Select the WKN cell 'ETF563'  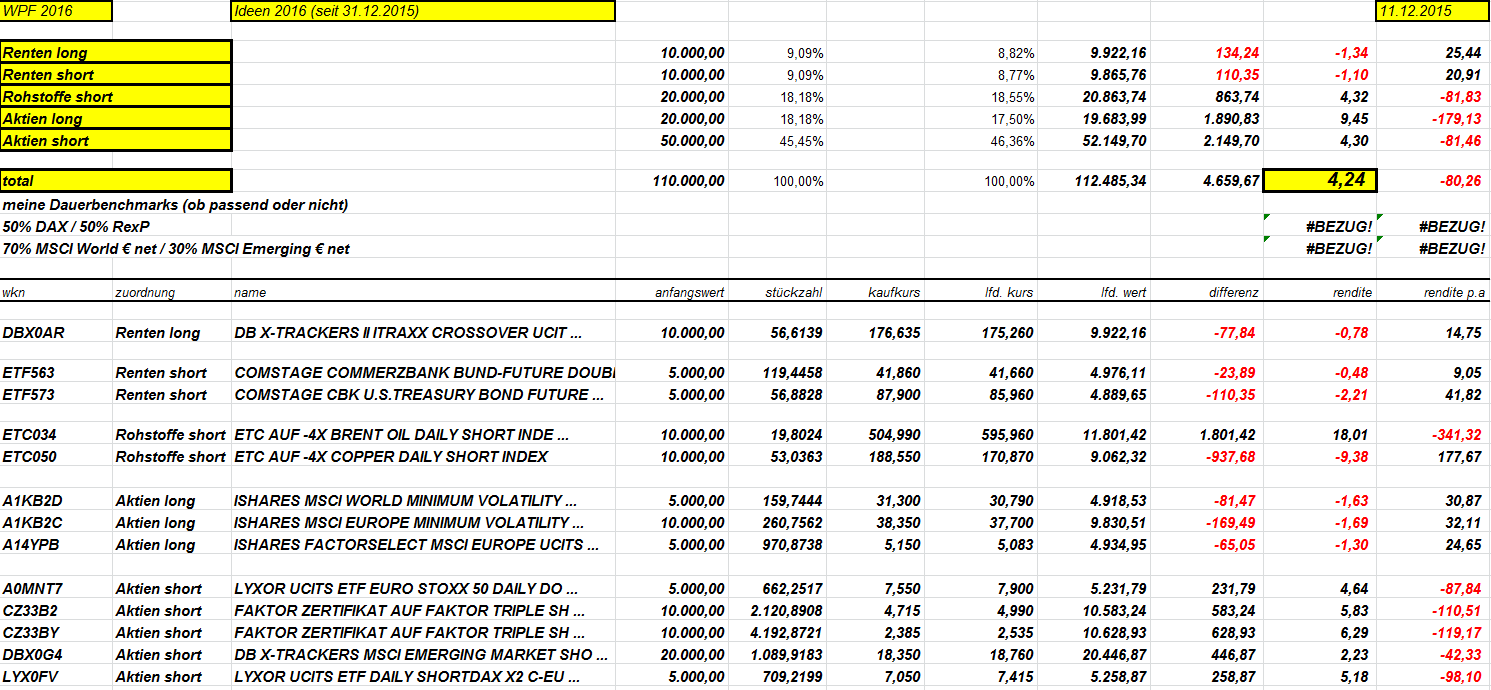[28, 373]
